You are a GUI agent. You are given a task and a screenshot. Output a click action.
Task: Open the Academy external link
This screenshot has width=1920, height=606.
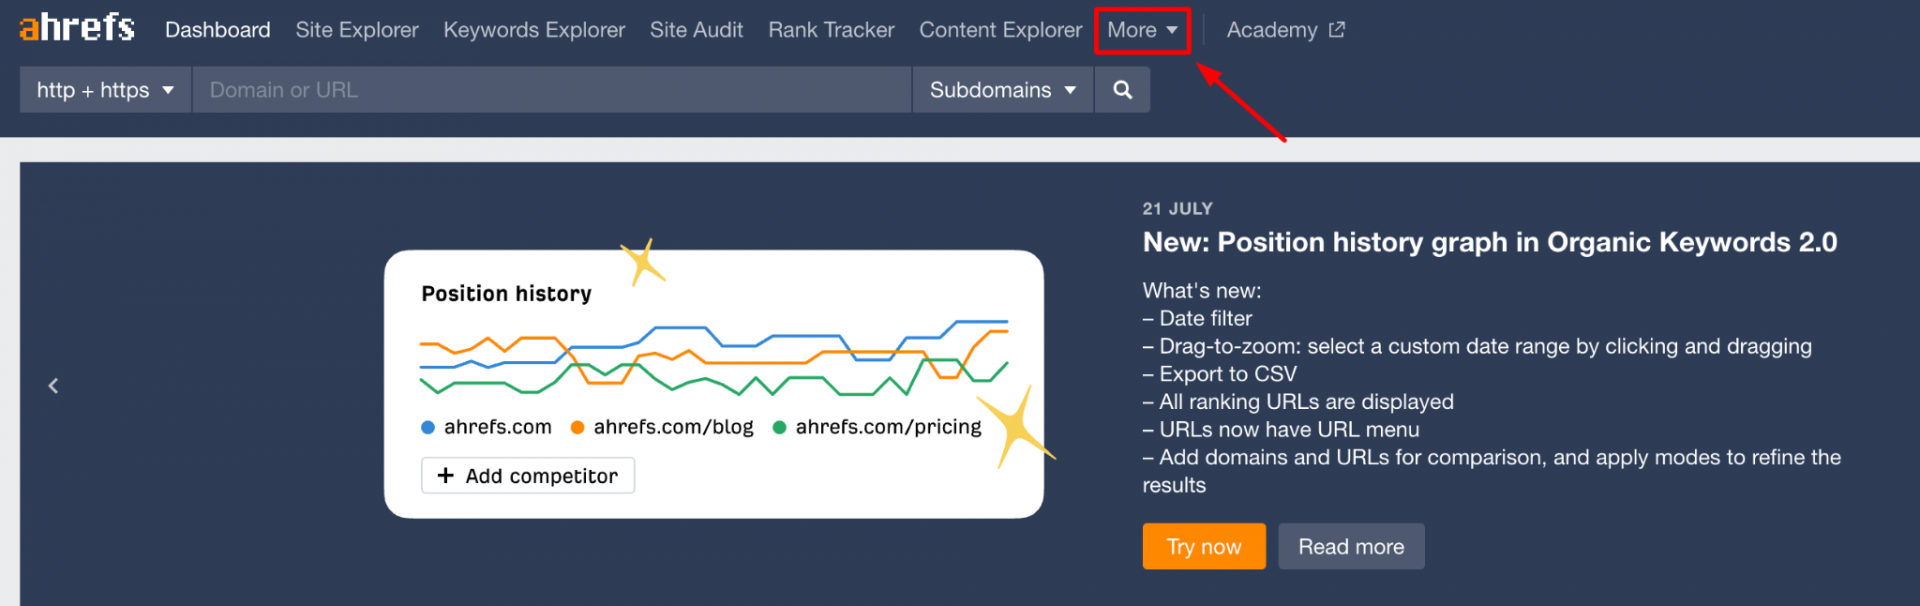tap(1285, 30)
